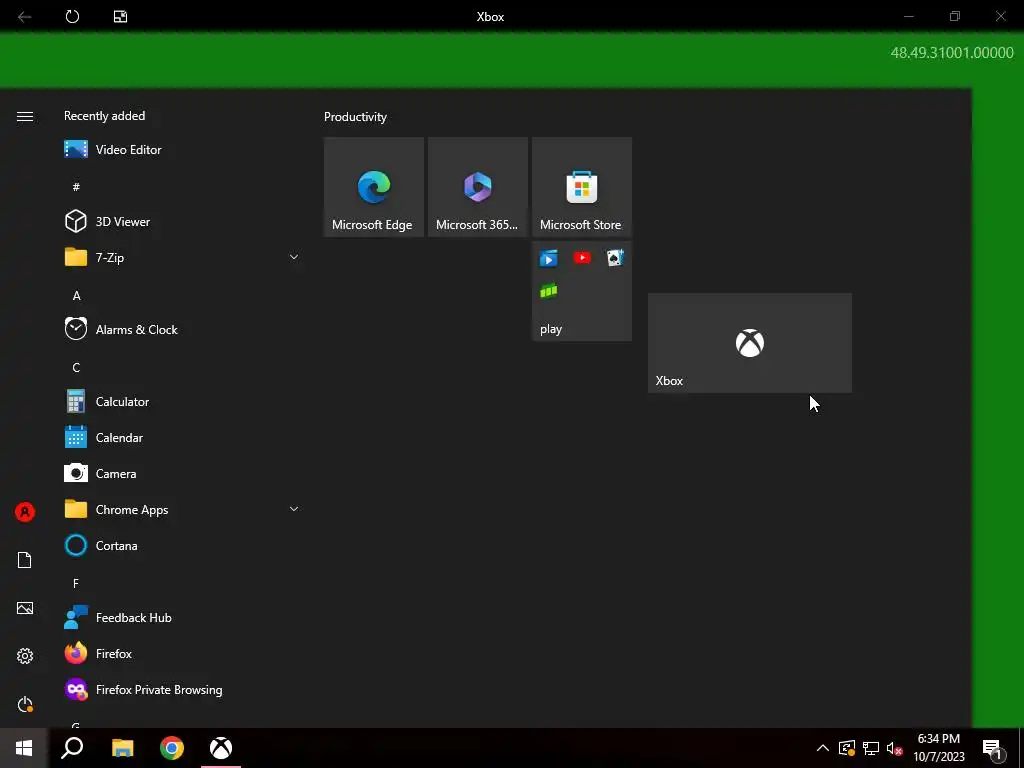The height and width of the screenshot is (768, 1024).
Task: Go back in Xbox window
Action: [25, 16]
